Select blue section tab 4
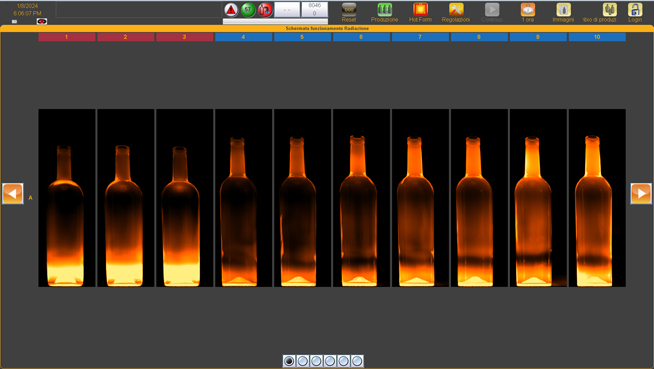This screenshot has width=654, height=369. 244,37
